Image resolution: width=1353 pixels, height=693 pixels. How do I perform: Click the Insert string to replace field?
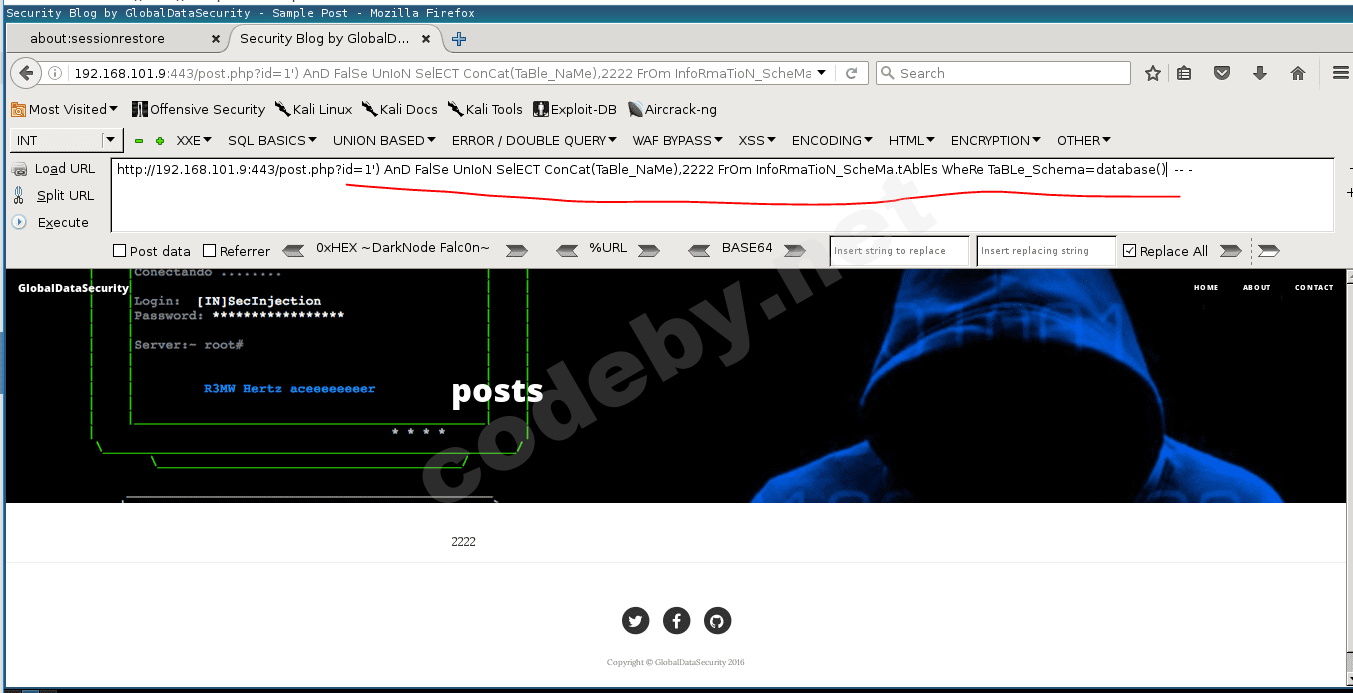[900, 251]
